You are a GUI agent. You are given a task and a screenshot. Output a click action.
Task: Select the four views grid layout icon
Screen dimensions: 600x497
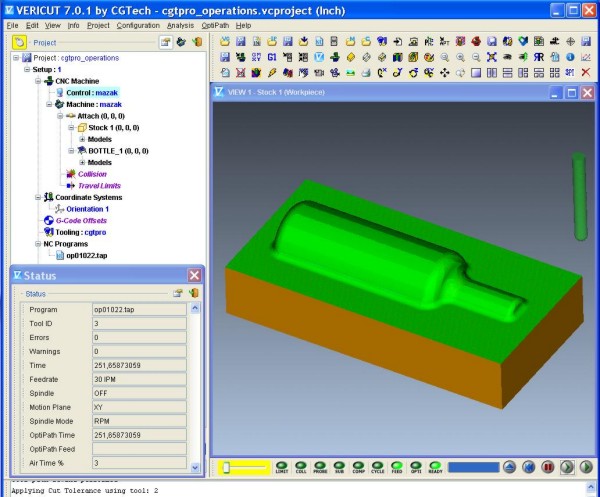pyautogui.click(x=554, y=72)
